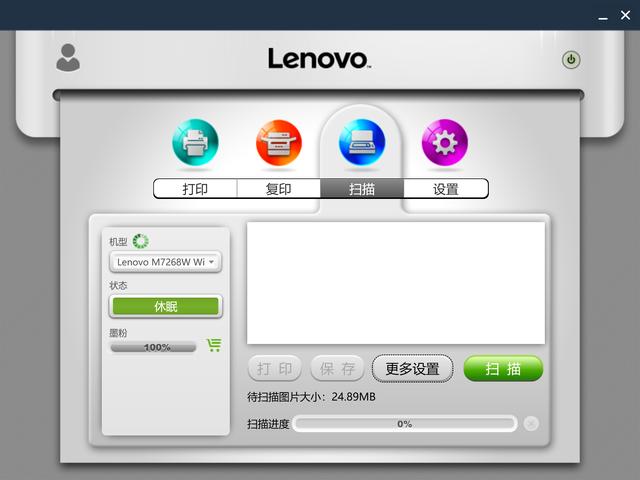Click the 墨粉 toner label
This screenshot has height=480, width=640.
pyautogui.click(x=118, y=333)
